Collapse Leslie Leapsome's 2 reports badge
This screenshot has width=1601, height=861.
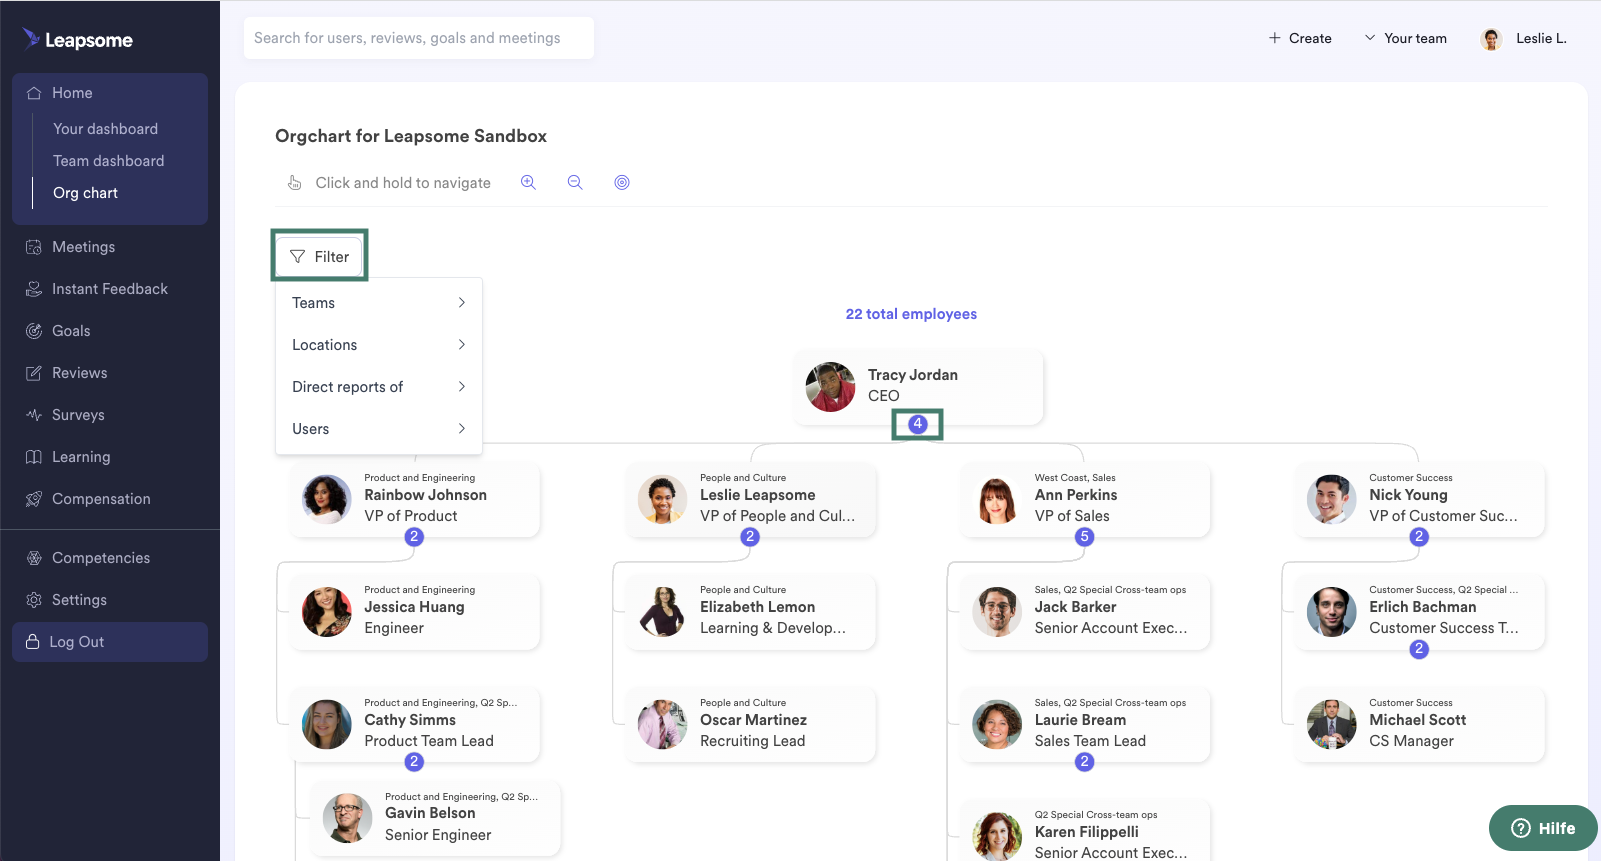pyautogui.click(x=750, y=537)
